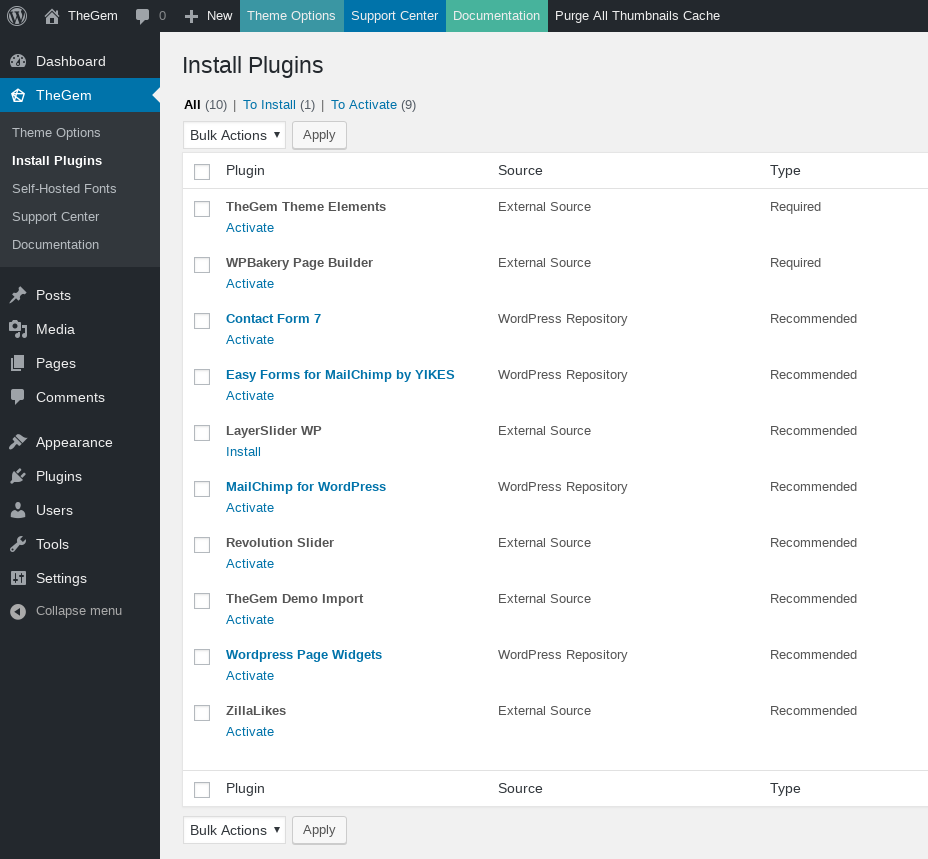The height and width of the screenshot is (859, 928).
Task: Click the Posts pushpin icon
Action: [x=18, y=295]
